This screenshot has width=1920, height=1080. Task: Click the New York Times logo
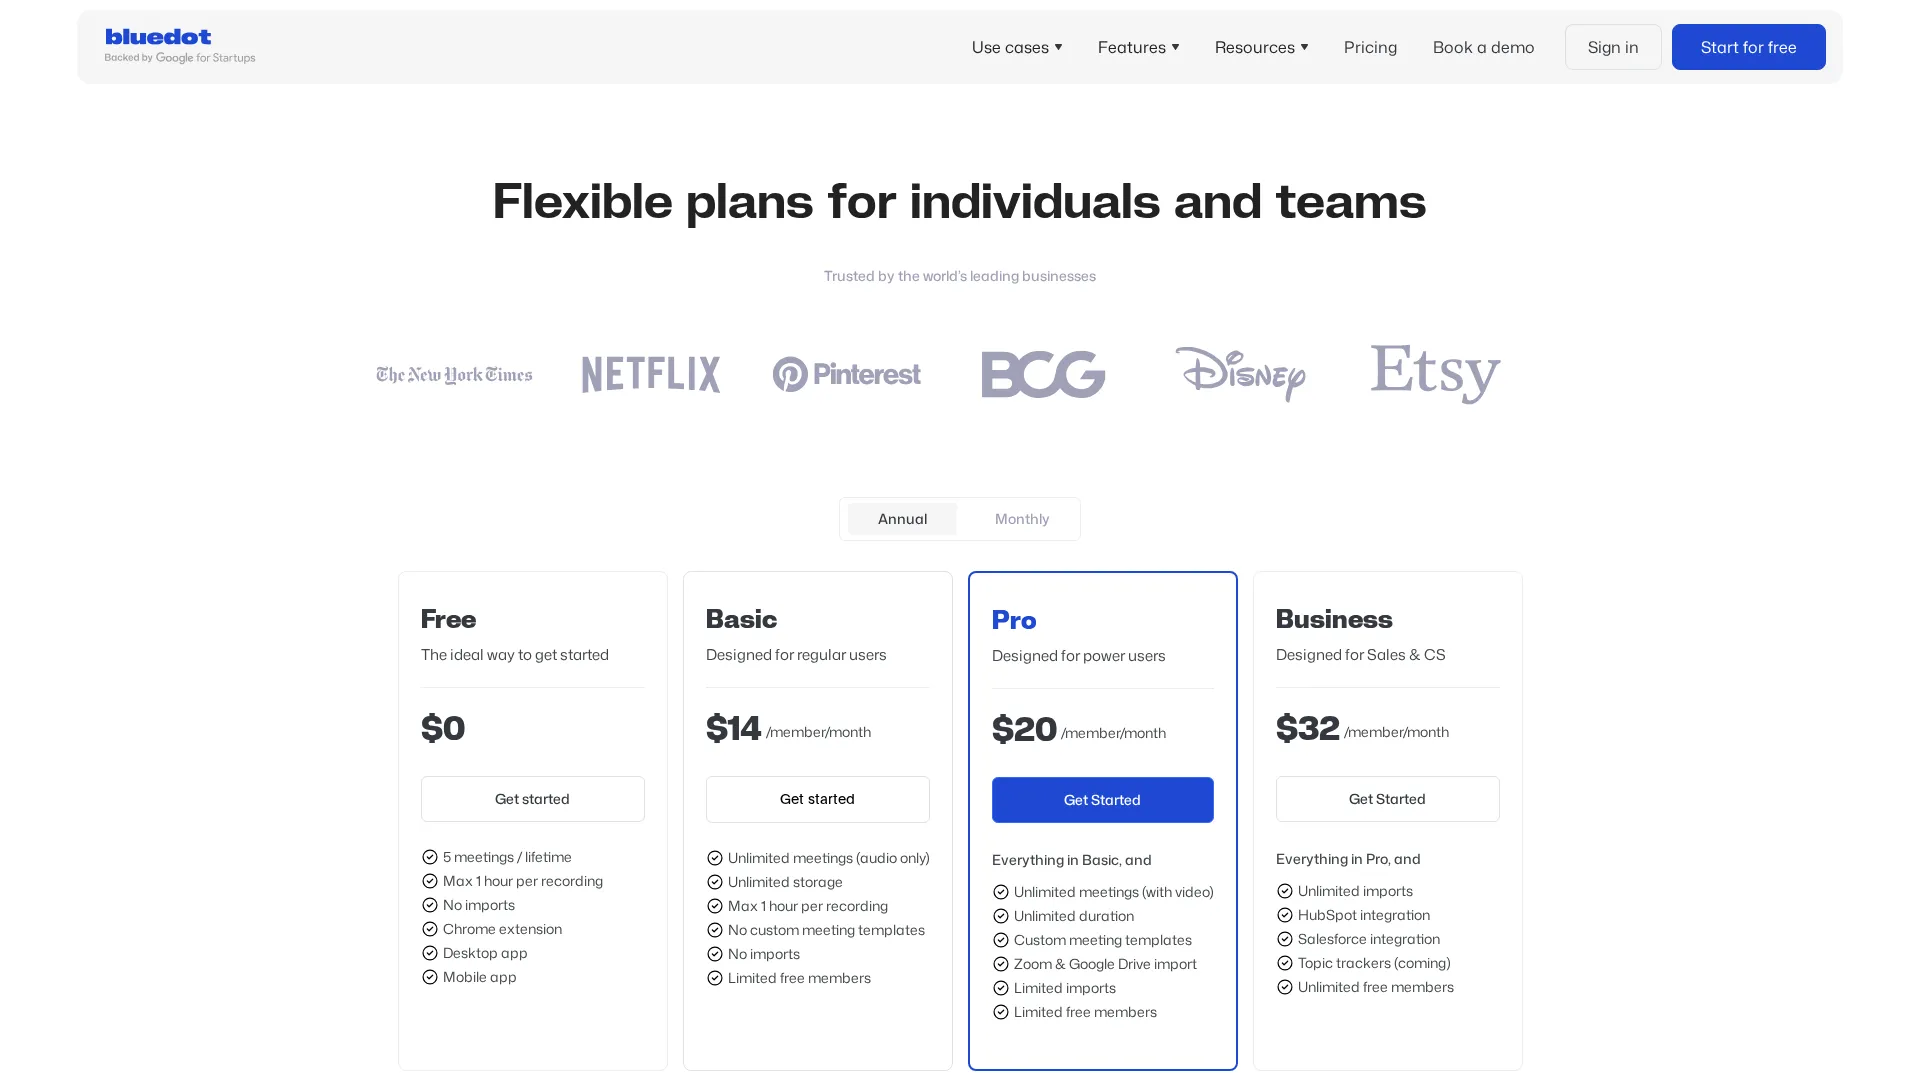click(454, 375)
